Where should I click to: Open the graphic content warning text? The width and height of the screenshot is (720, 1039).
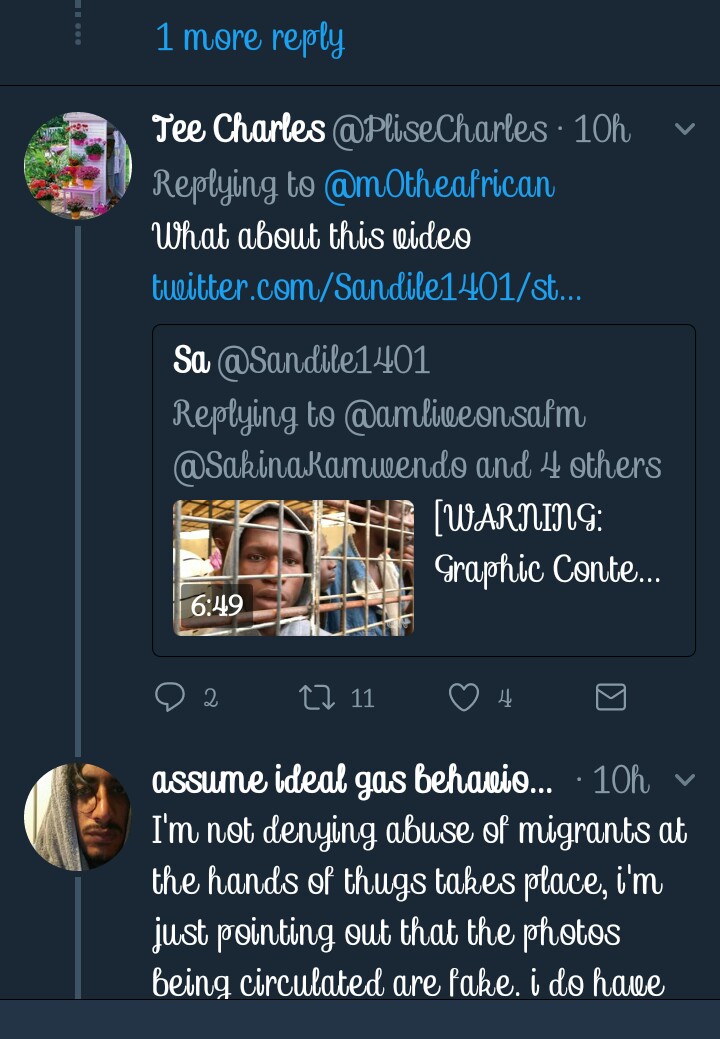pos(547,545)
